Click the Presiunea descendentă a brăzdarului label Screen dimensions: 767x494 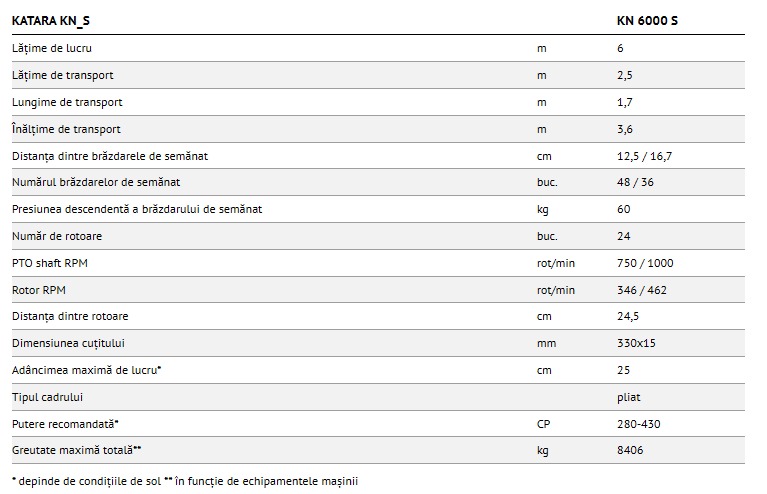pyautogui.click(x=137, y=209)
